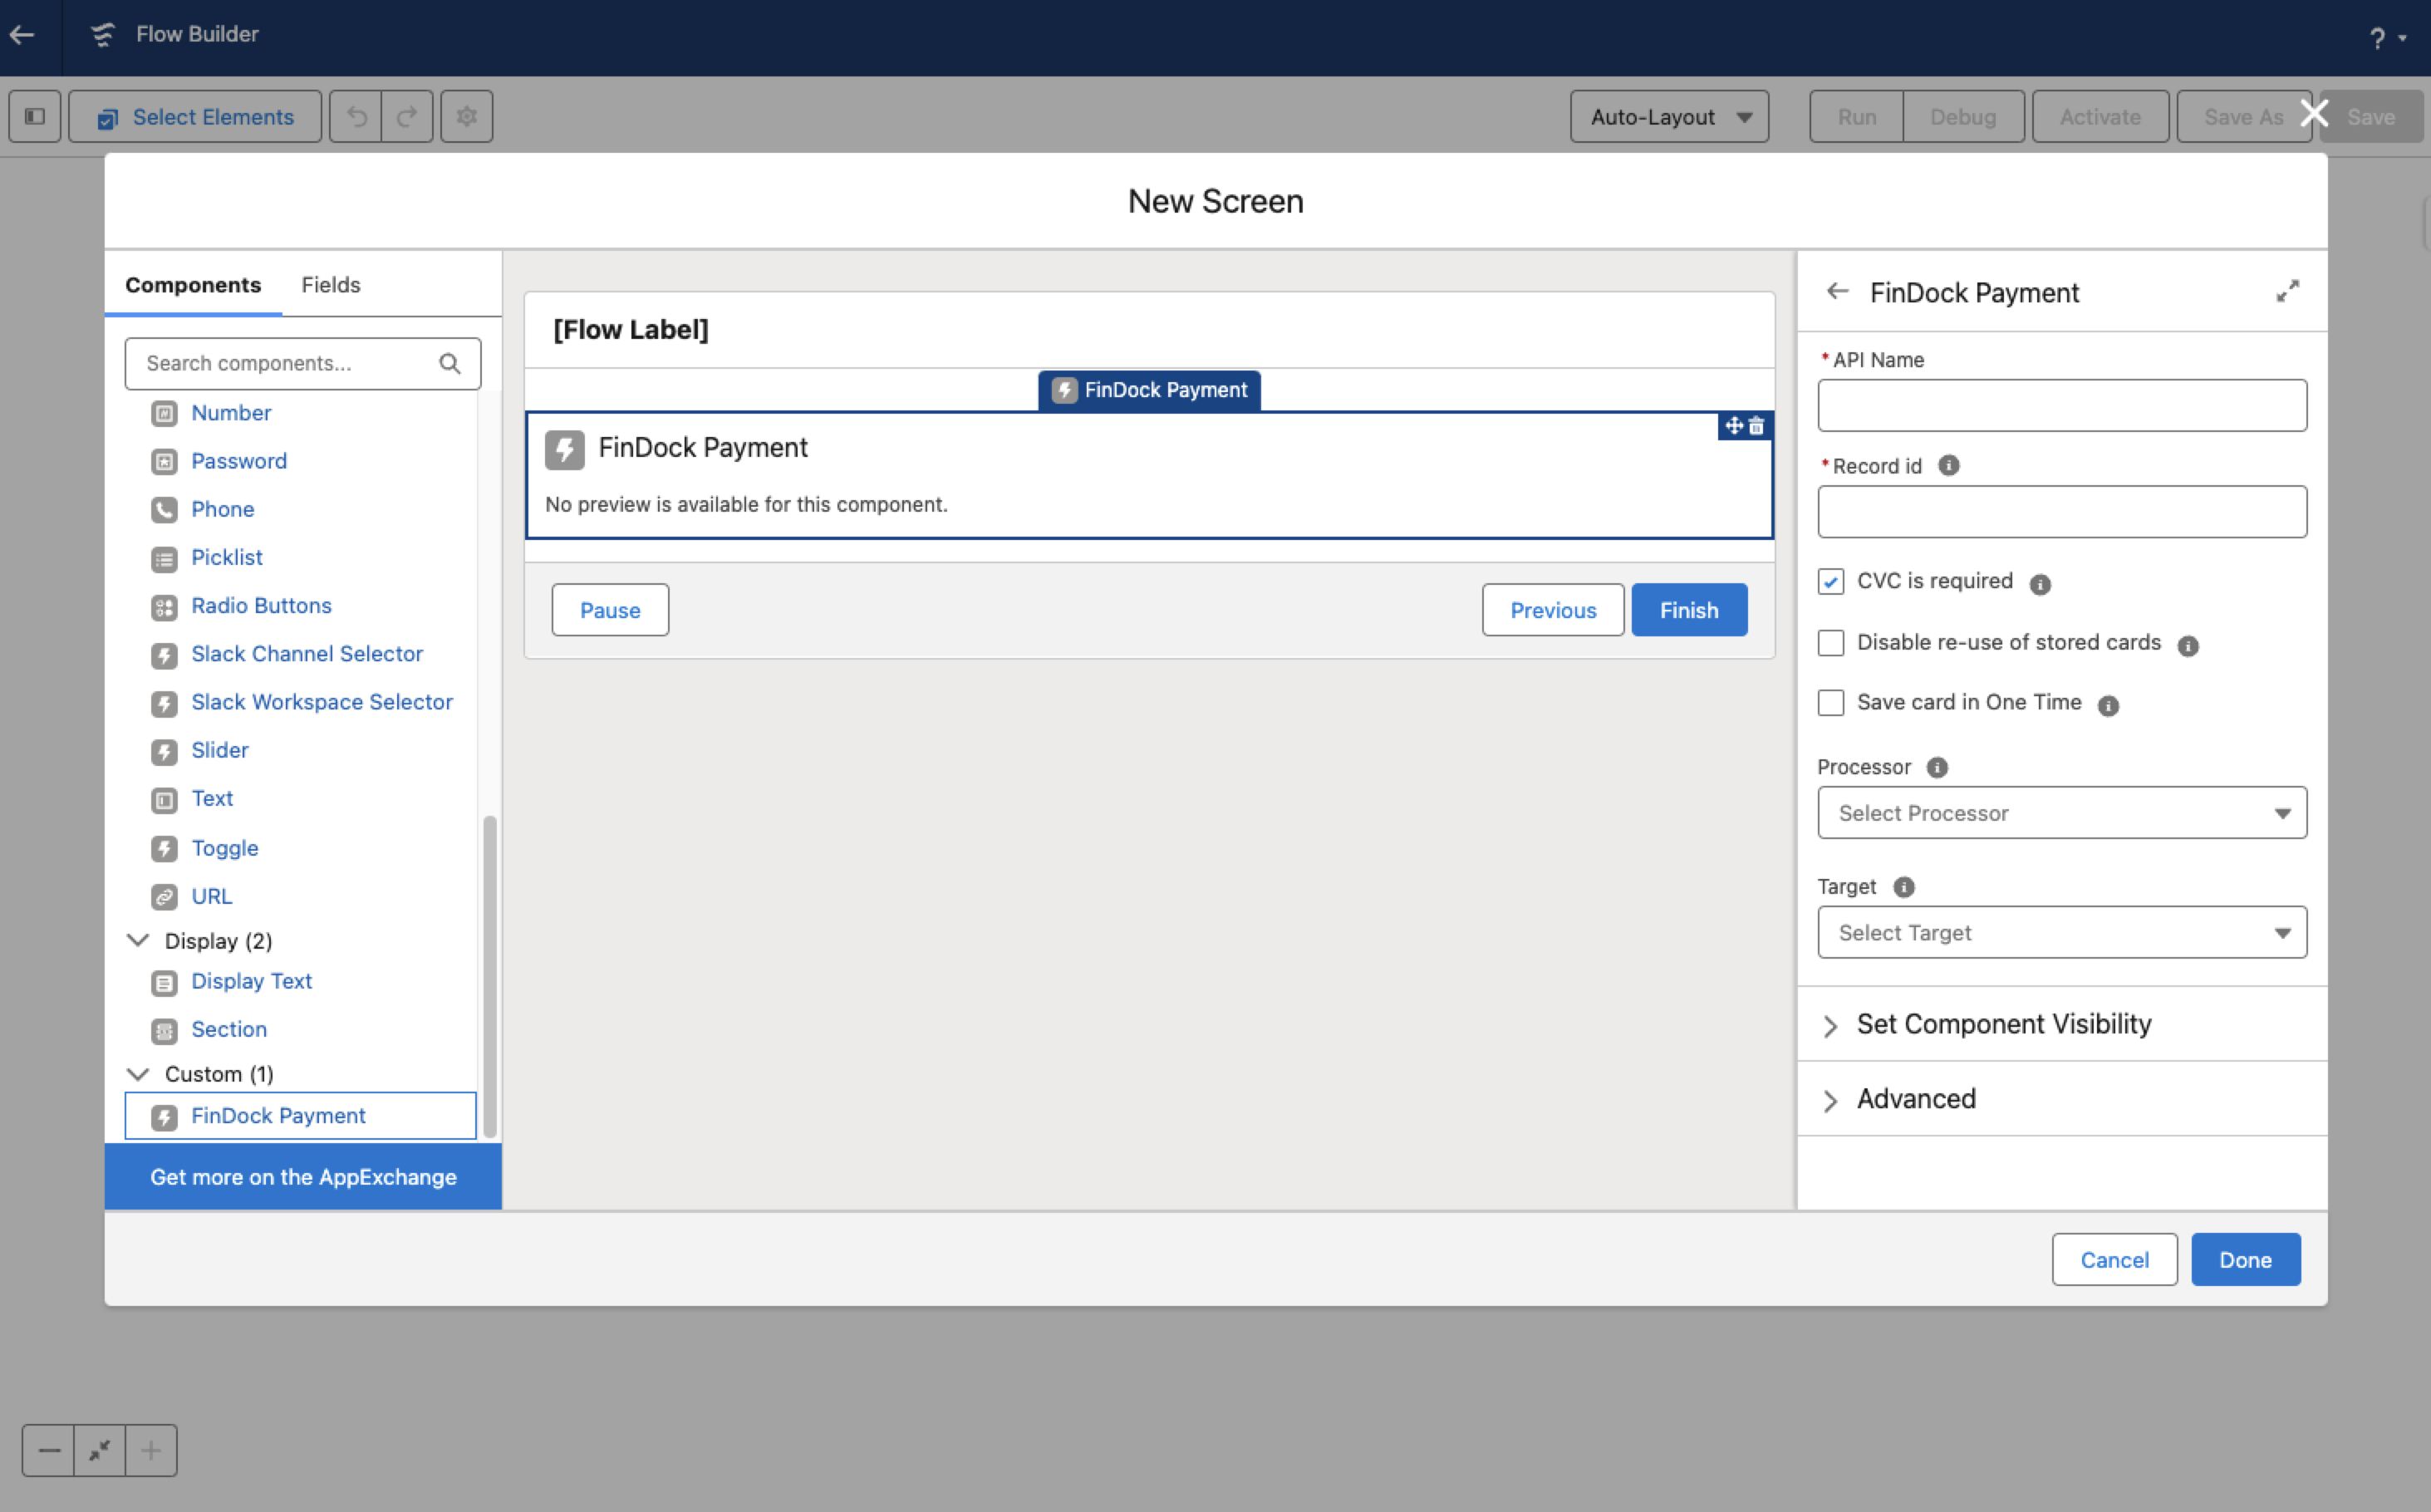Switch to the Components tab
The image size is (2431, 1512).
(192, 285)
